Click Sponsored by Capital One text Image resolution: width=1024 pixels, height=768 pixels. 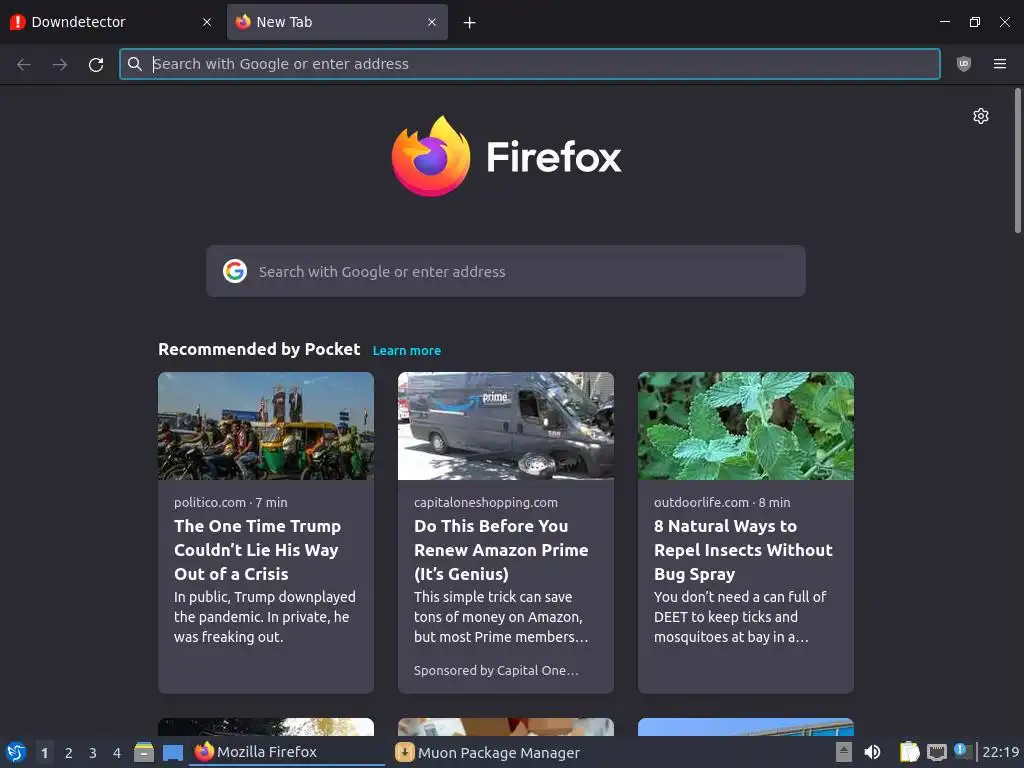point(496,671)
